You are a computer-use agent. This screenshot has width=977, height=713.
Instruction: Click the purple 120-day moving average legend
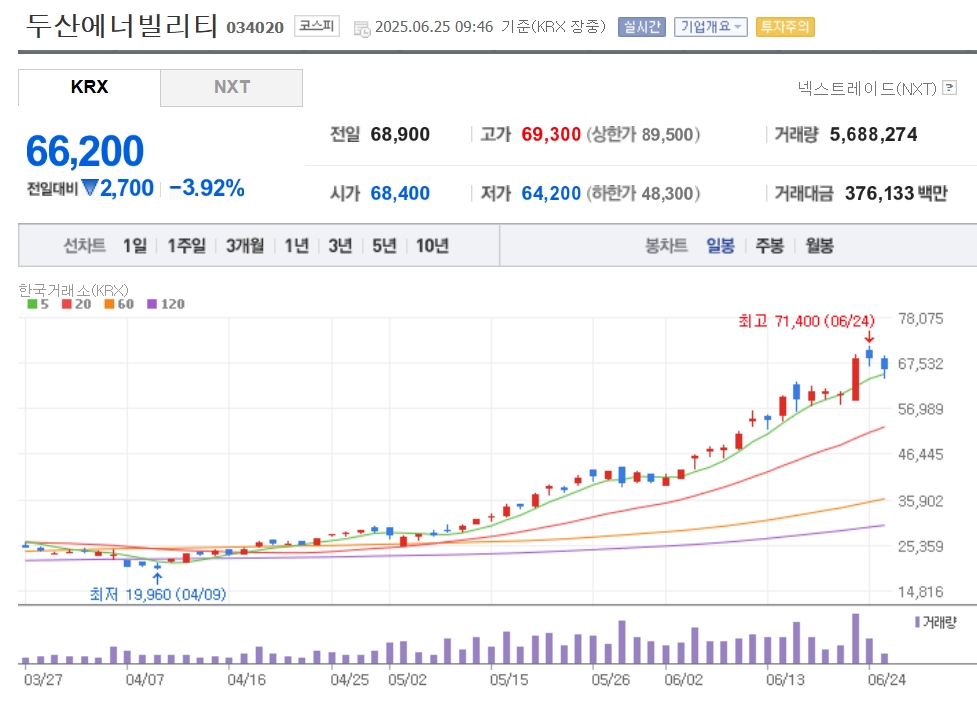point(166,304)
